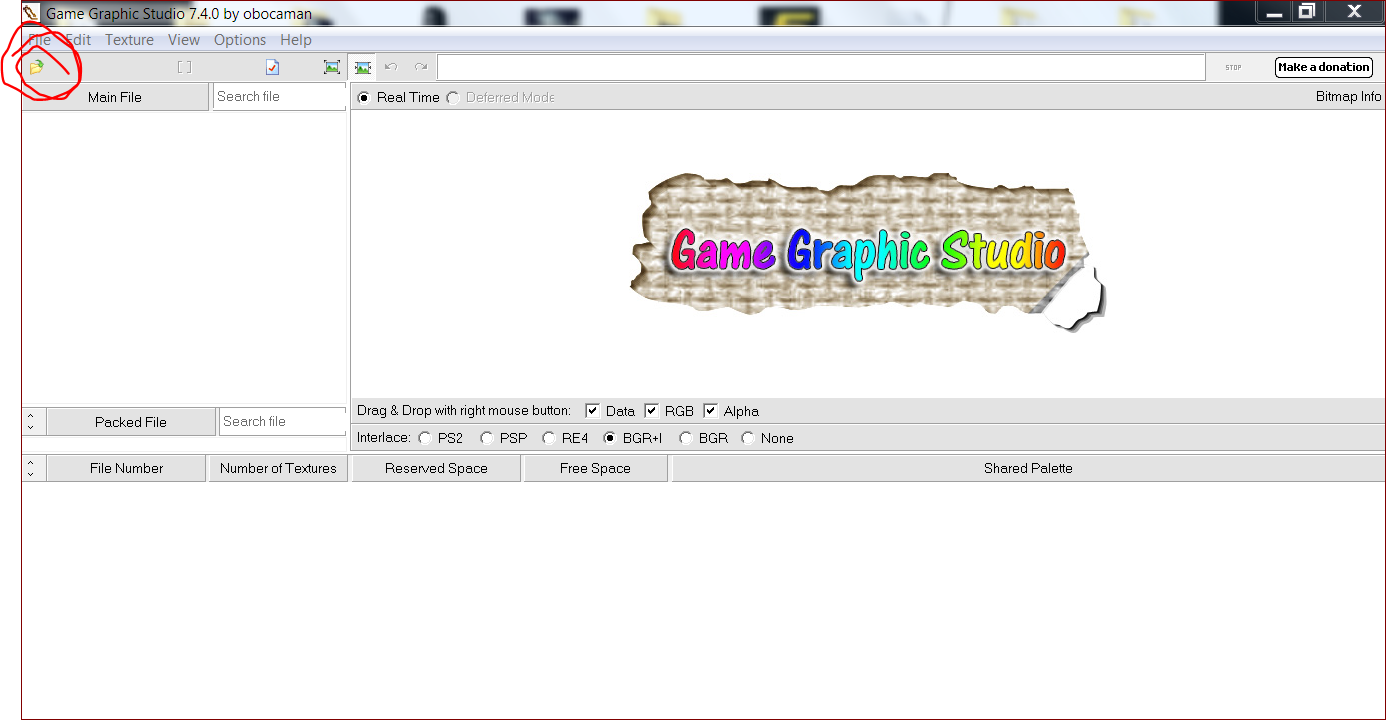Click the arrows beside File Number

pyautogui.click(x=31, y=468)
